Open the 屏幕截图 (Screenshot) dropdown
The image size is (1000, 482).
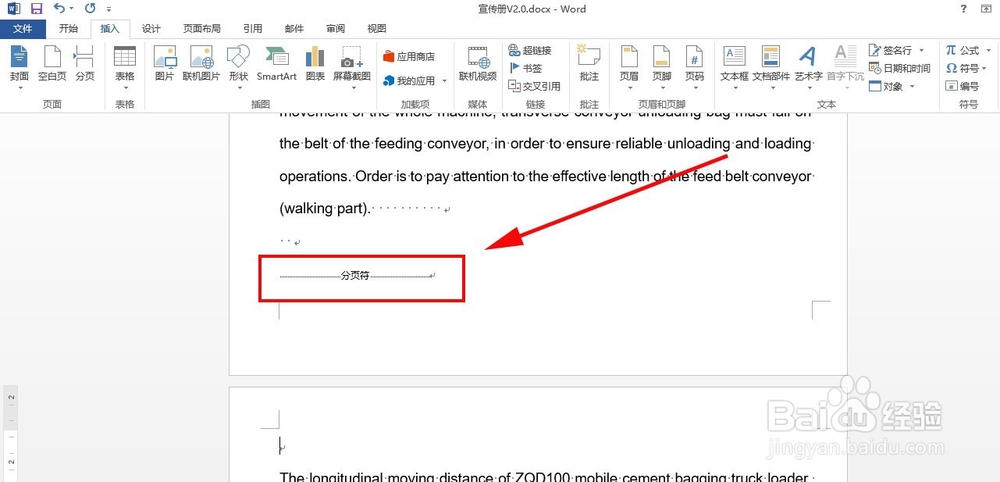pyautogui.click(x=351, y=67)
